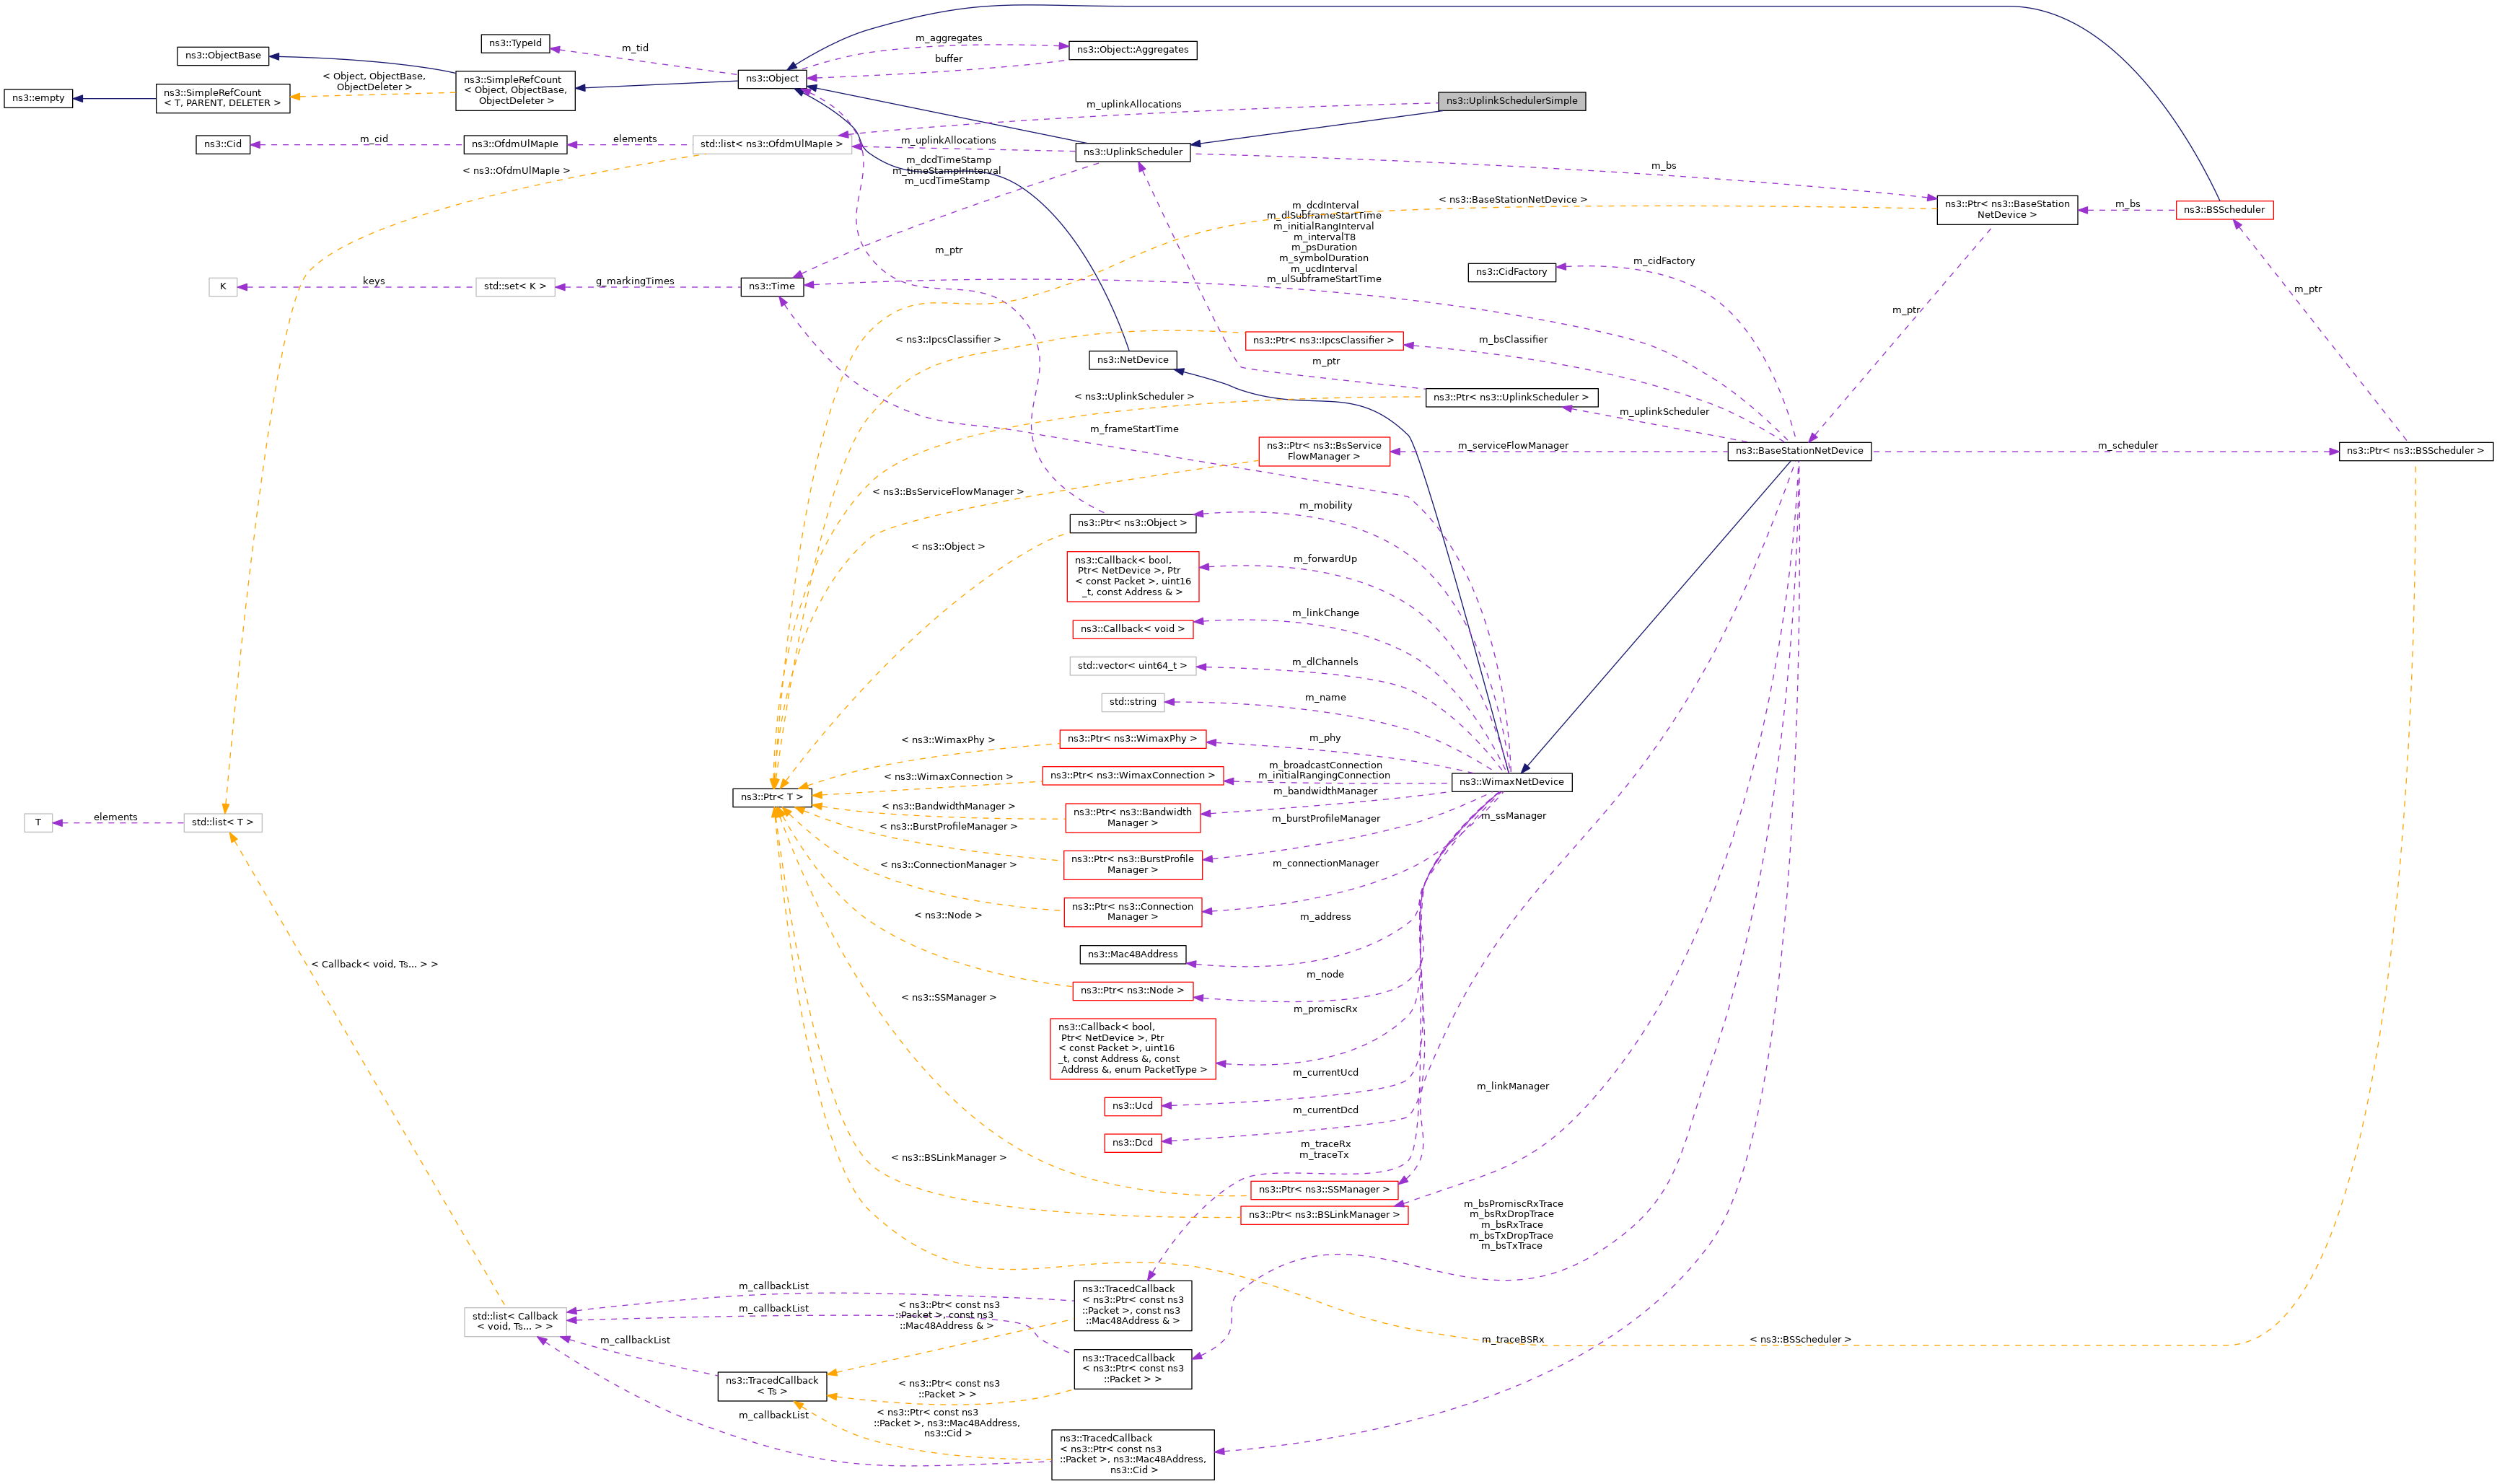Click the std::string node
Screen dimensions: 2497x1484
1132,703
